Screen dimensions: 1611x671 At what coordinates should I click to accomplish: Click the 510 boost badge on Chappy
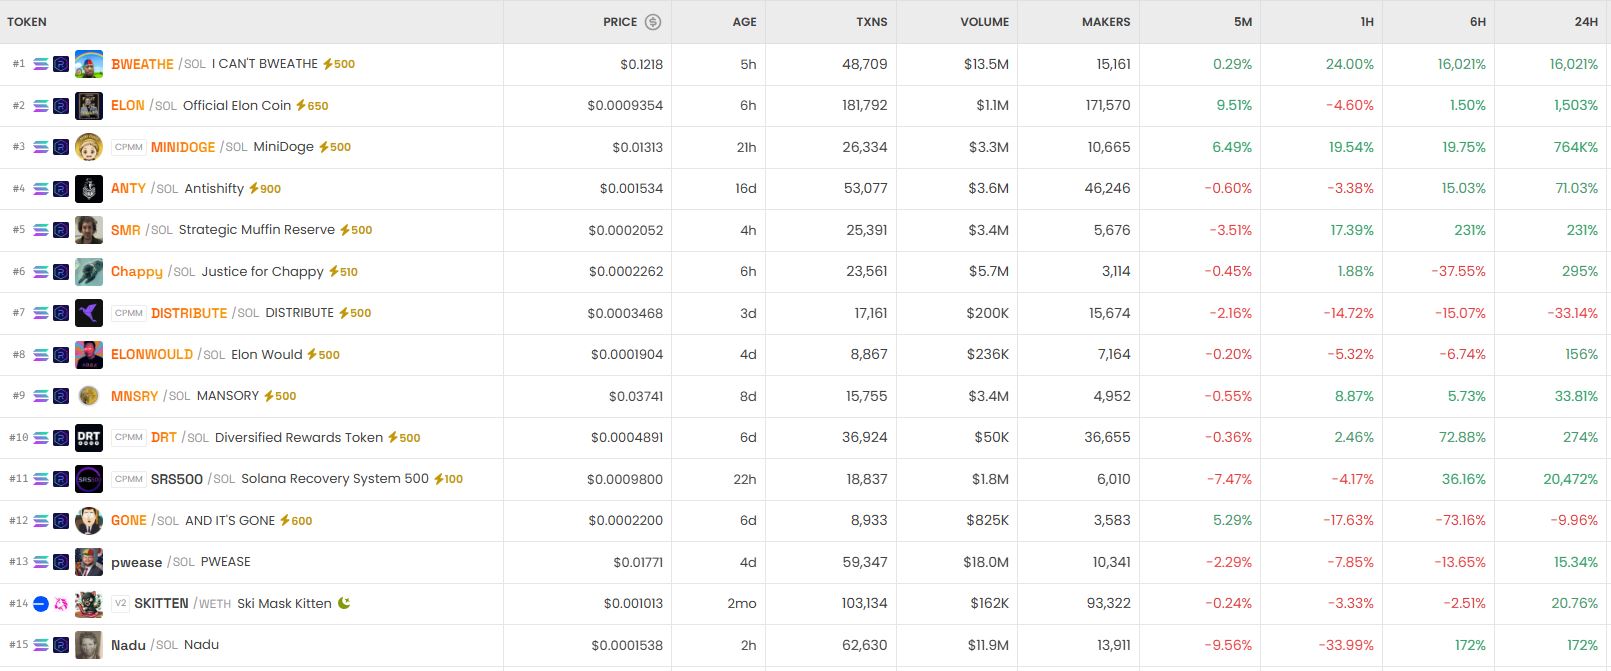click(343, 271)
